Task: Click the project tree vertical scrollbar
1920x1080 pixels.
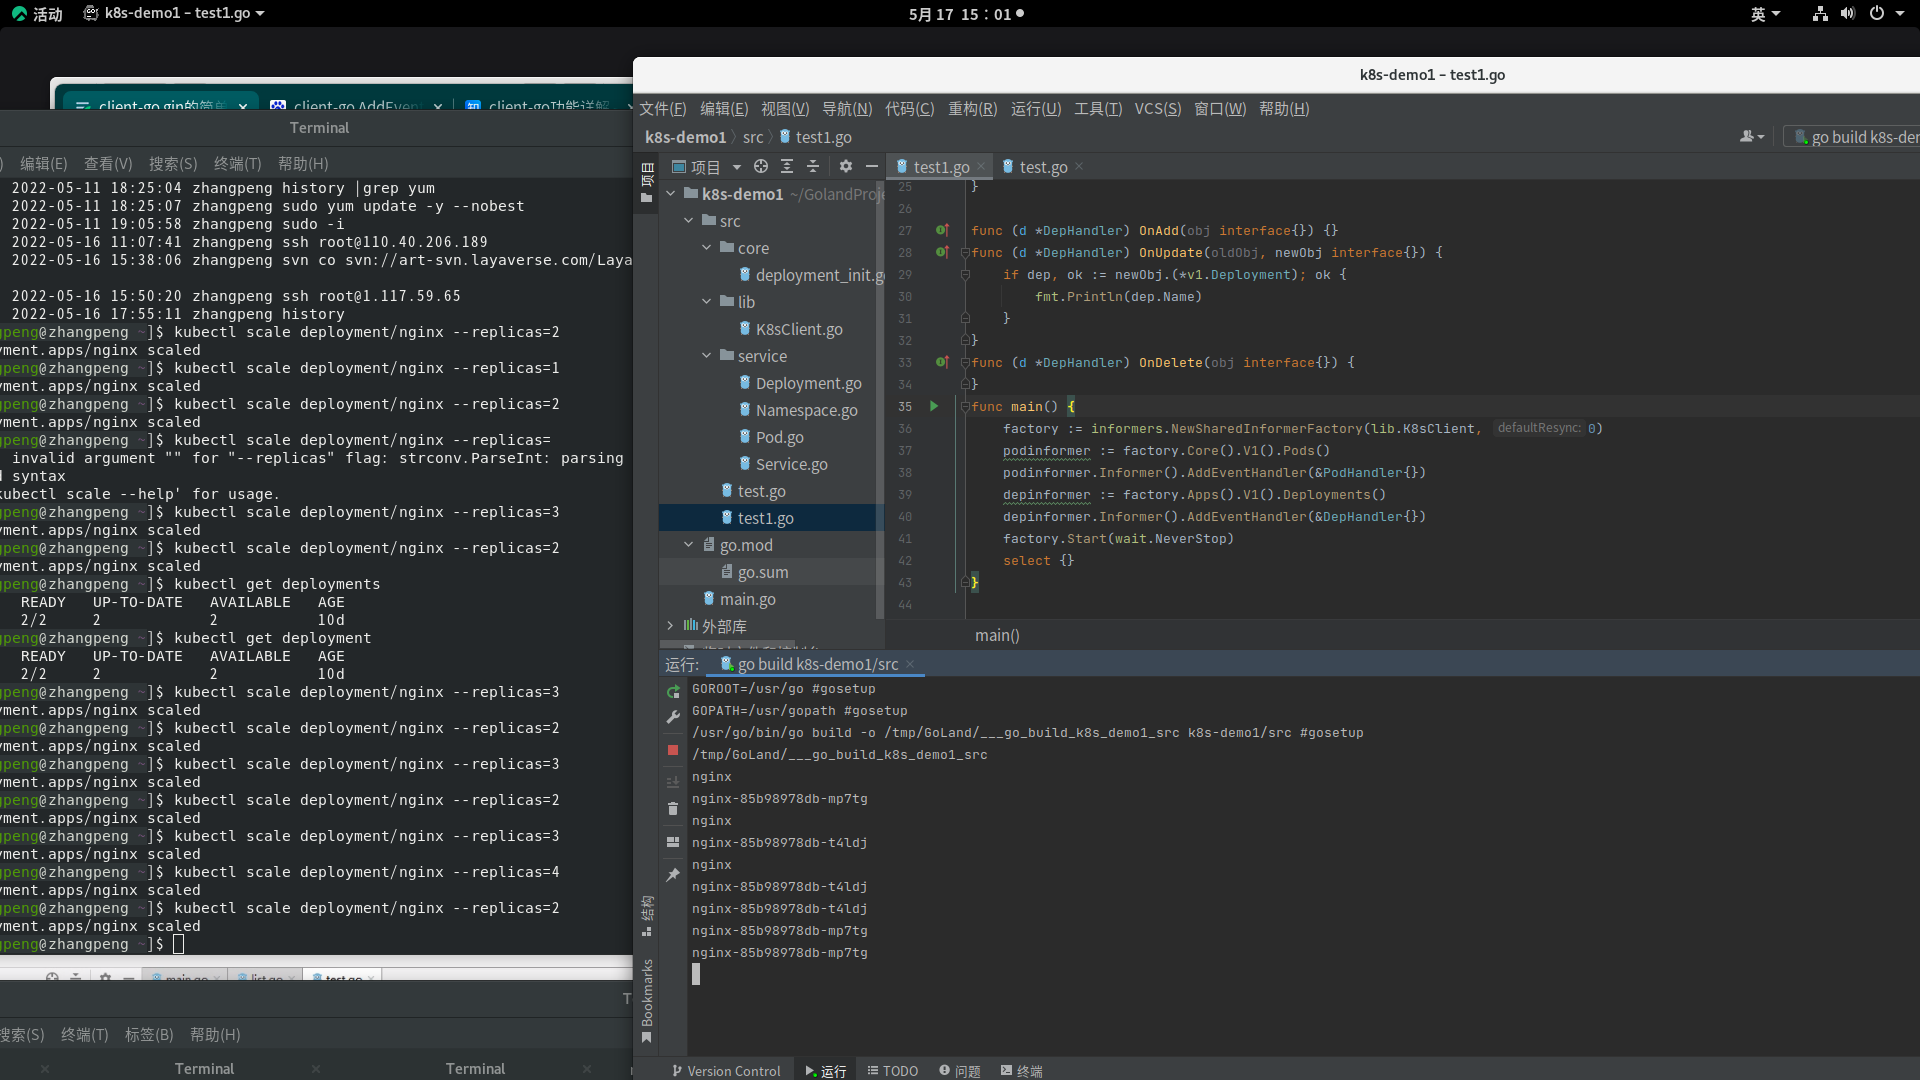Action: [880, 400]
